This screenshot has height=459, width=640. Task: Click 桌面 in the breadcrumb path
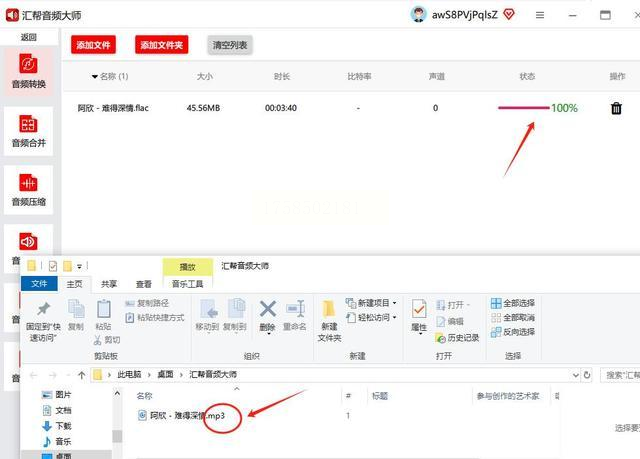click(165, 374)
